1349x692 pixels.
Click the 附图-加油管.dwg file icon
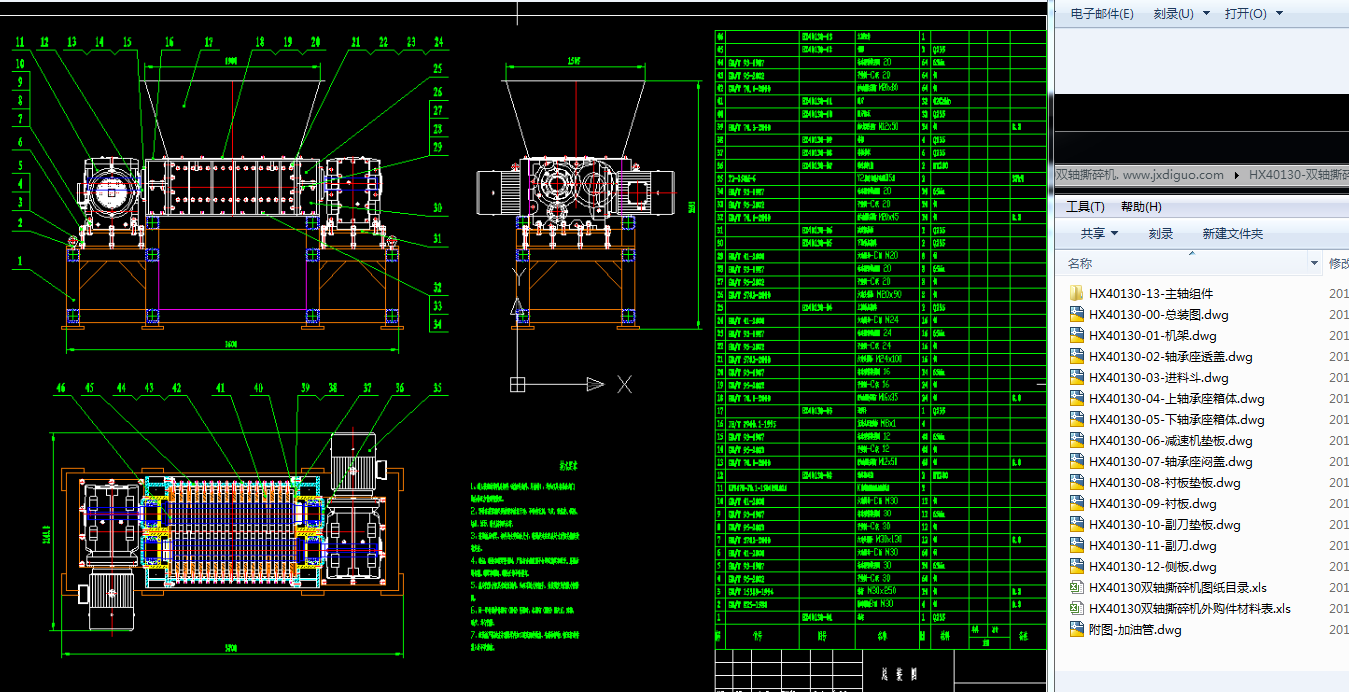[x=1077, y=630]
